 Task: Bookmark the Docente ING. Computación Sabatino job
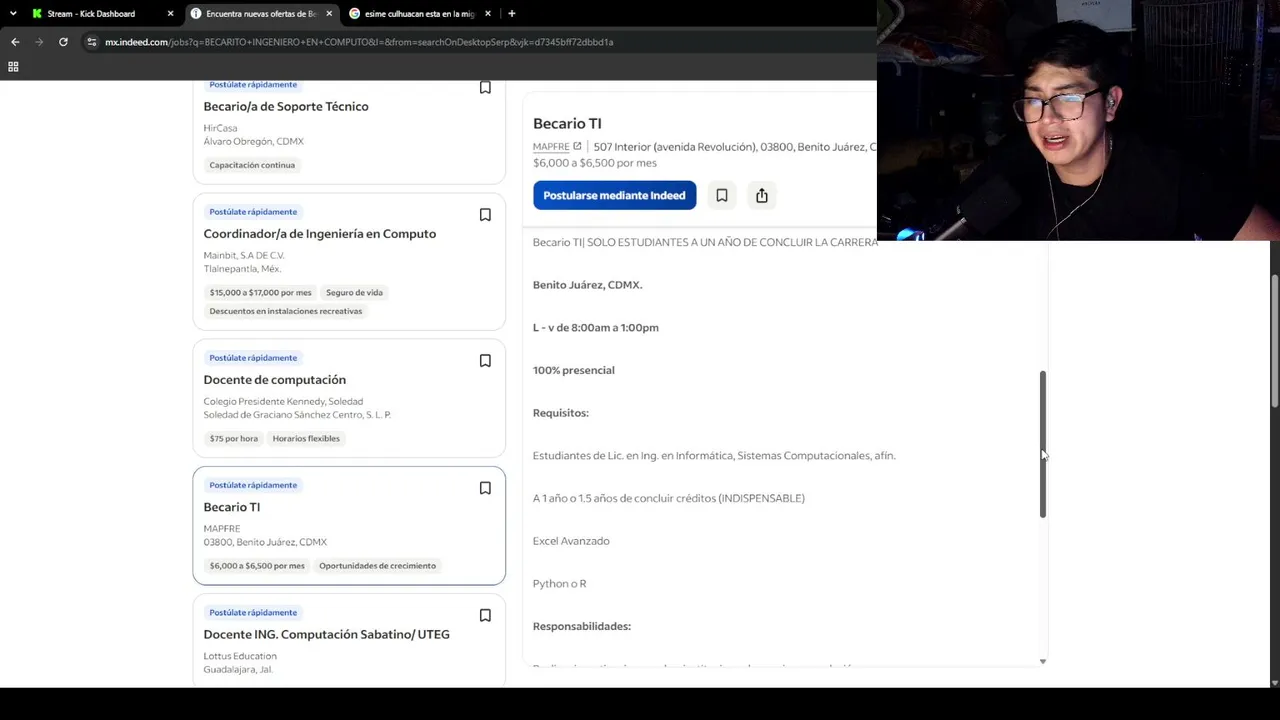tap(485, 615)
